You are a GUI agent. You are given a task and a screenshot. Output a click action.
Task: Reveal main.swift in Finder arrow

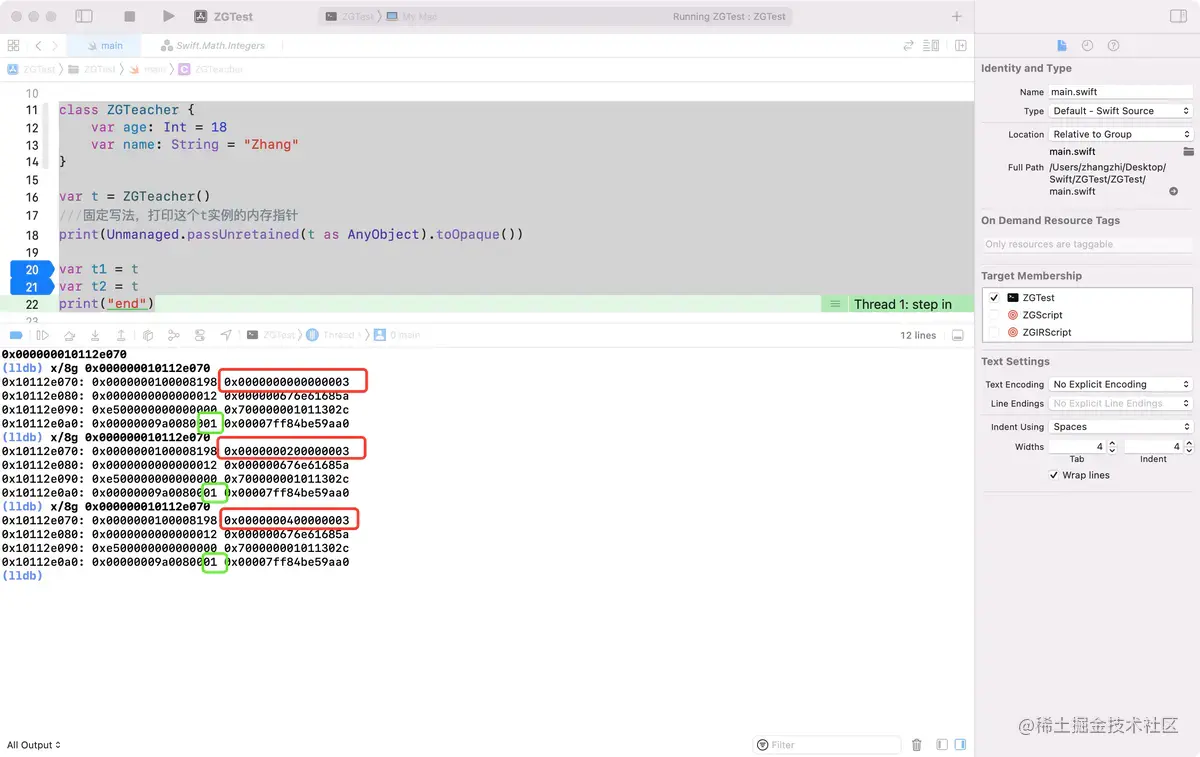pyautogui.click(x=1173, y=191)
